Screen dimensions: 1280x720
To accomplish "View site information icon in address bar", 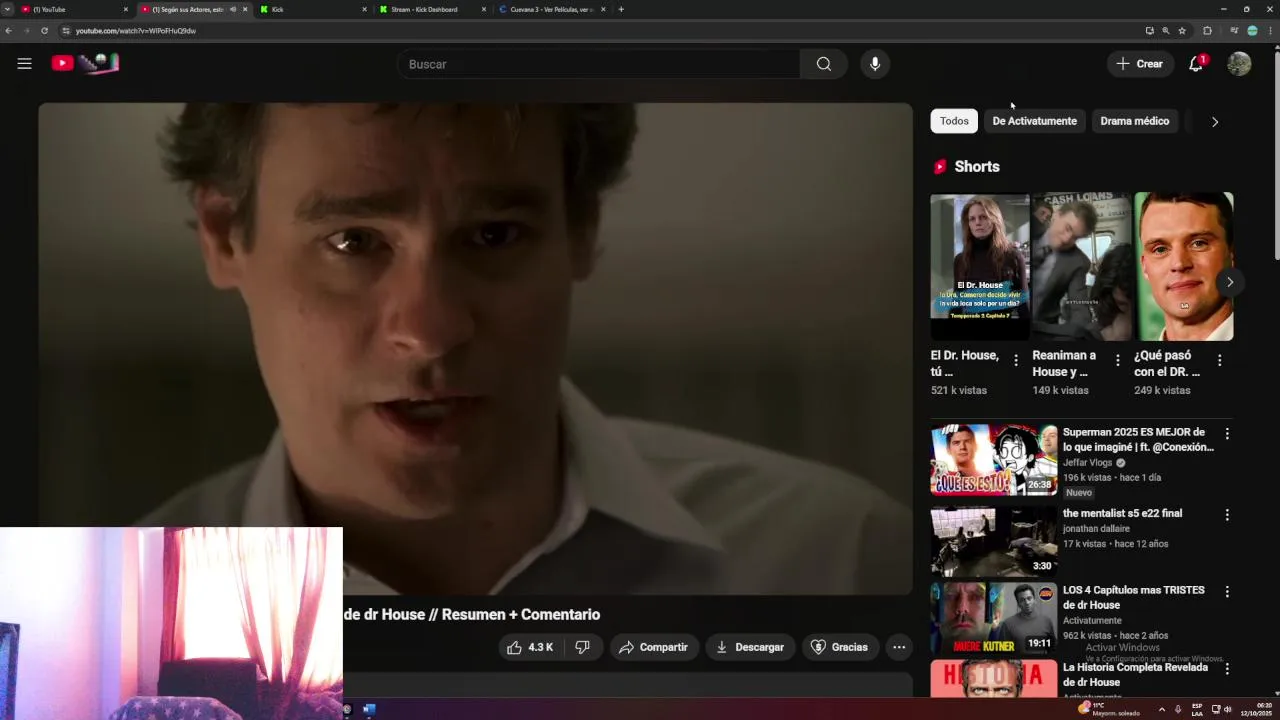I will [67, 31].
